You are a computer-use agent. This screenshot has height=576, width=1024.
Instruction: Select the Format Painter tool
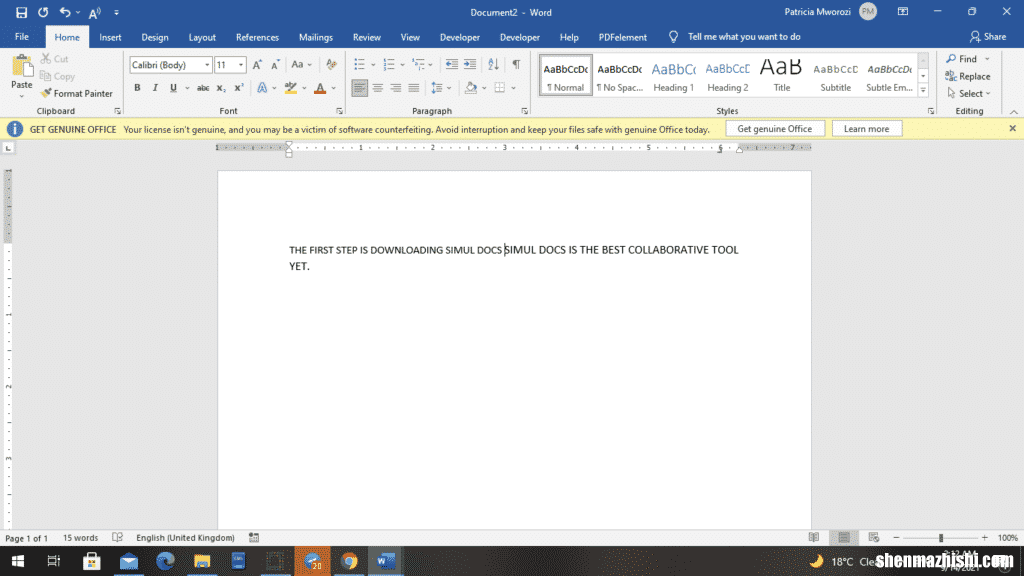point(76,93)
